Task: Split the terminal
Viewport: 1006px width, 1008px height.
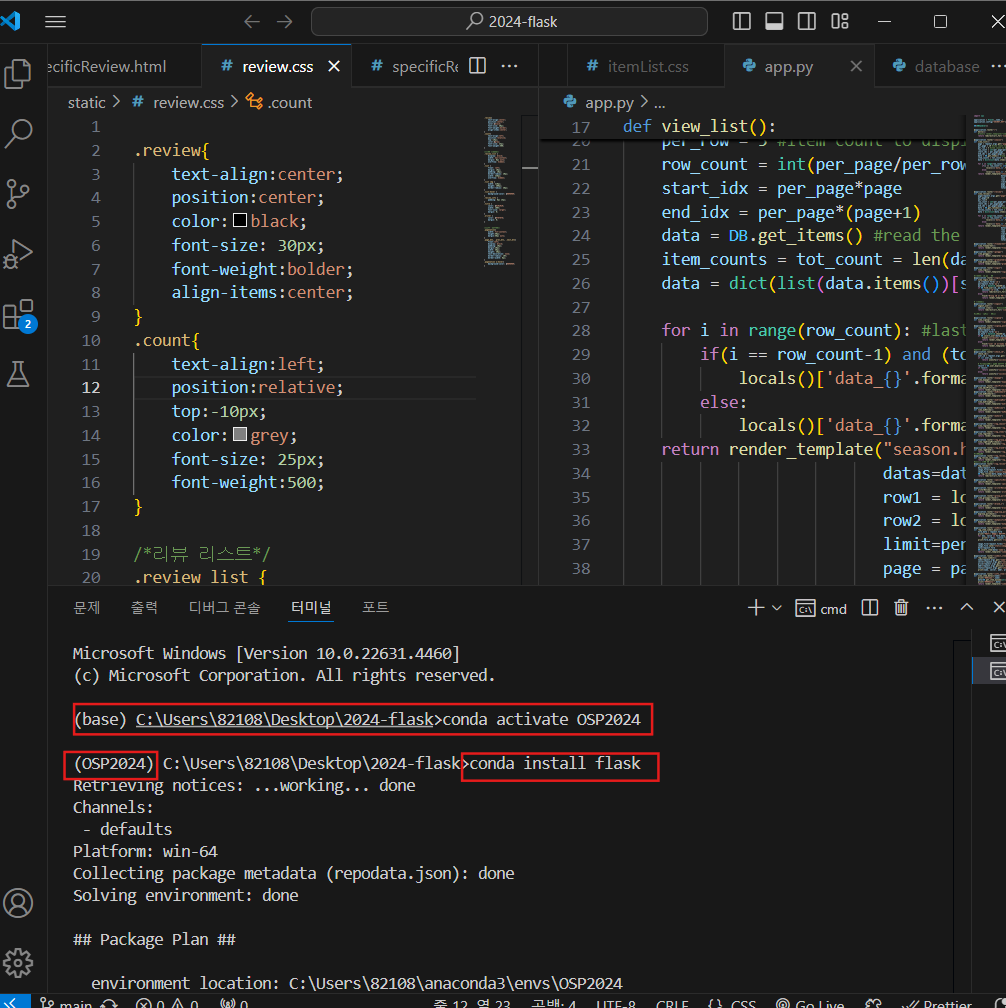Action: (870, 608)
